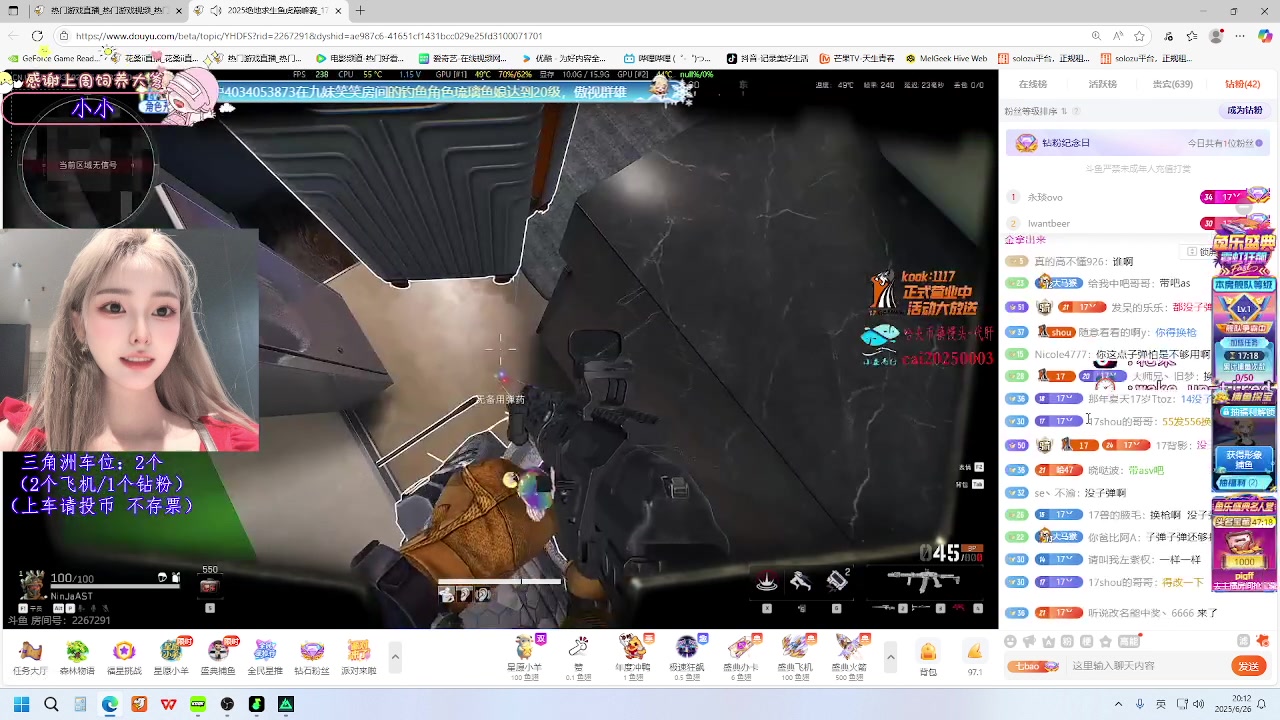Switch to the 贵宾(639) tab
Screen dimensions: 1280x720
1173,84
